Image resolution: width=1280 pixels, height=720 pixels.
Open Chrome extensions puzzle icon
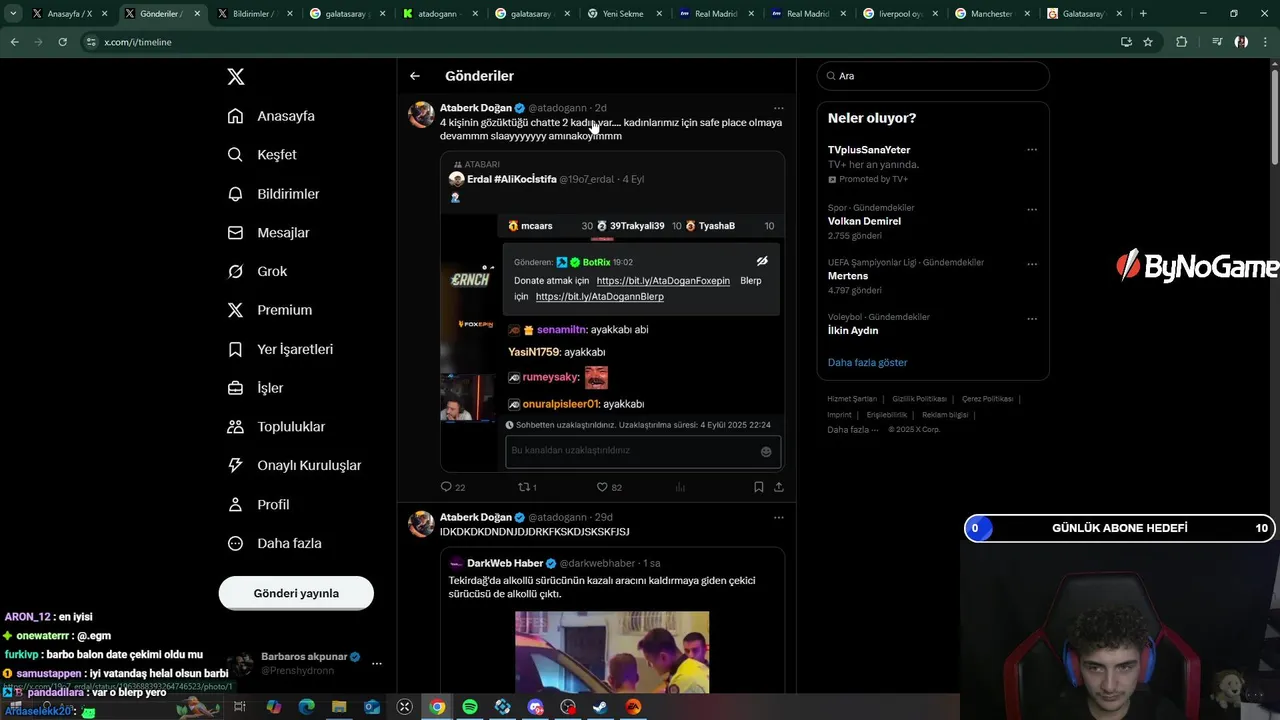(x=1181, y=42)
